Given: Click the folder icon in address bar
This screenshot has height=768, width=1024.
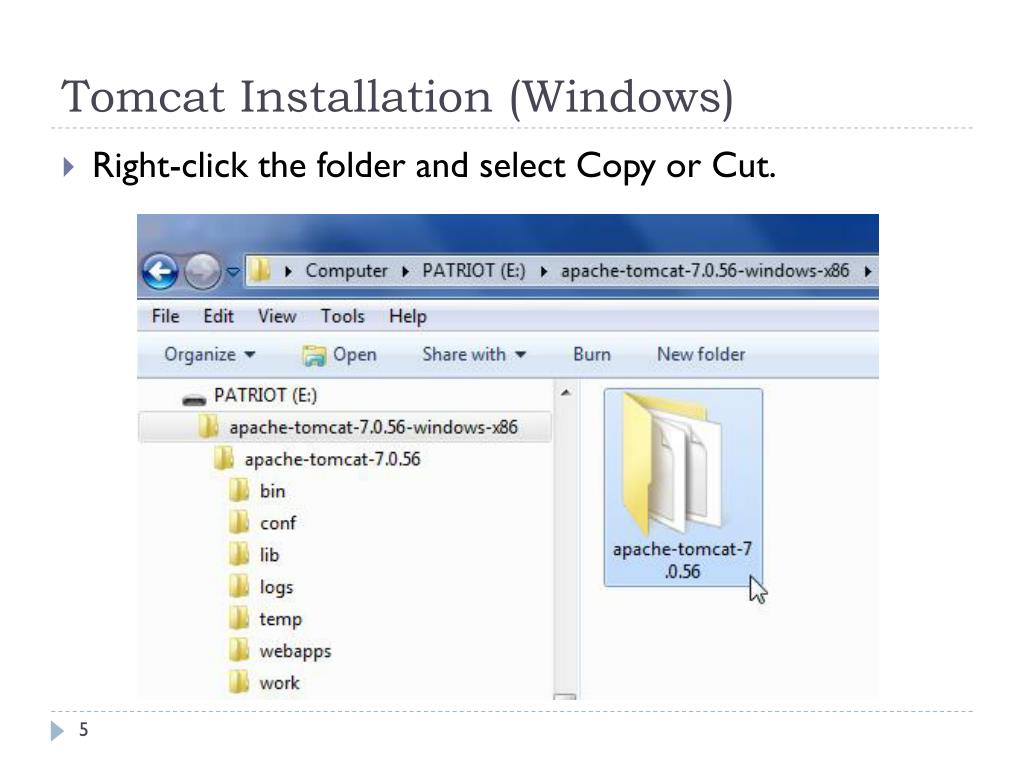Looking at the screenshot, I should pyautogui.click(x=260, y=270).
